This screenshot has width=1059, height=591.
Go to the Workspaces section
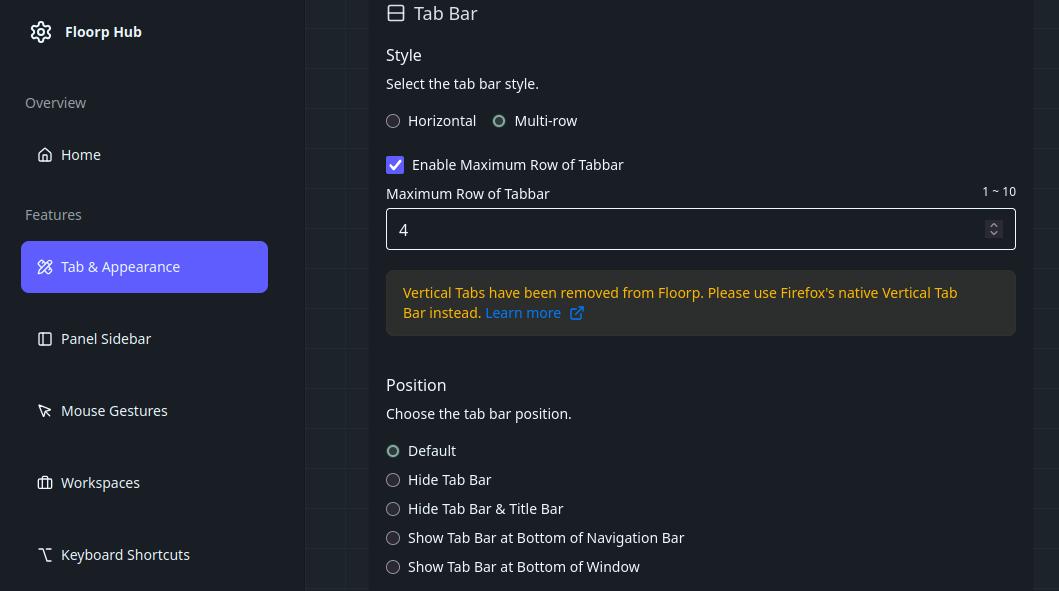[x=100, y=483]
